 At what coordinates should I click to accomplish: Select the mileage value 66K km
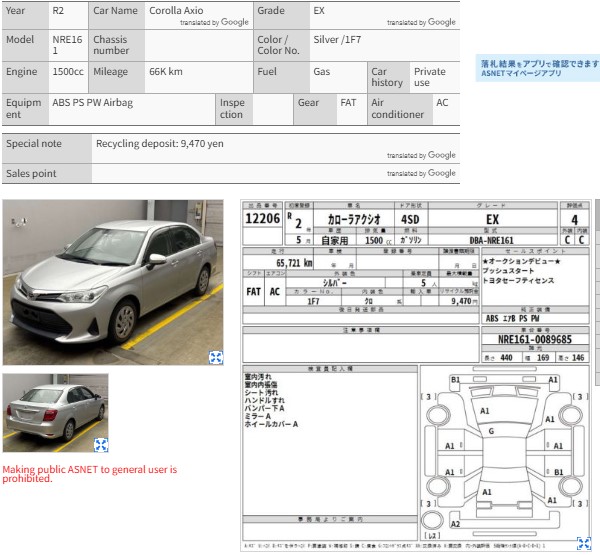pos(166,72)
